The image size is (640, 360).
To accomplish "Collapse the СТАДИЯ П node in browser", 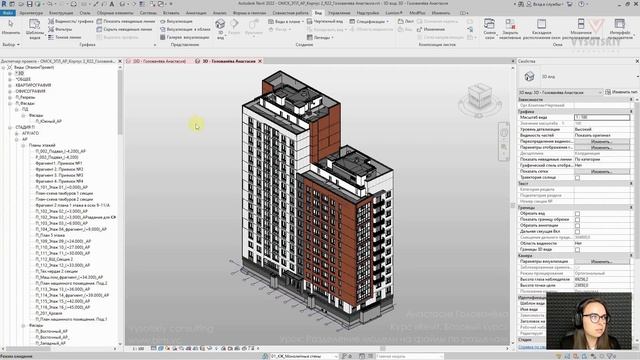I will click(10, 127).
